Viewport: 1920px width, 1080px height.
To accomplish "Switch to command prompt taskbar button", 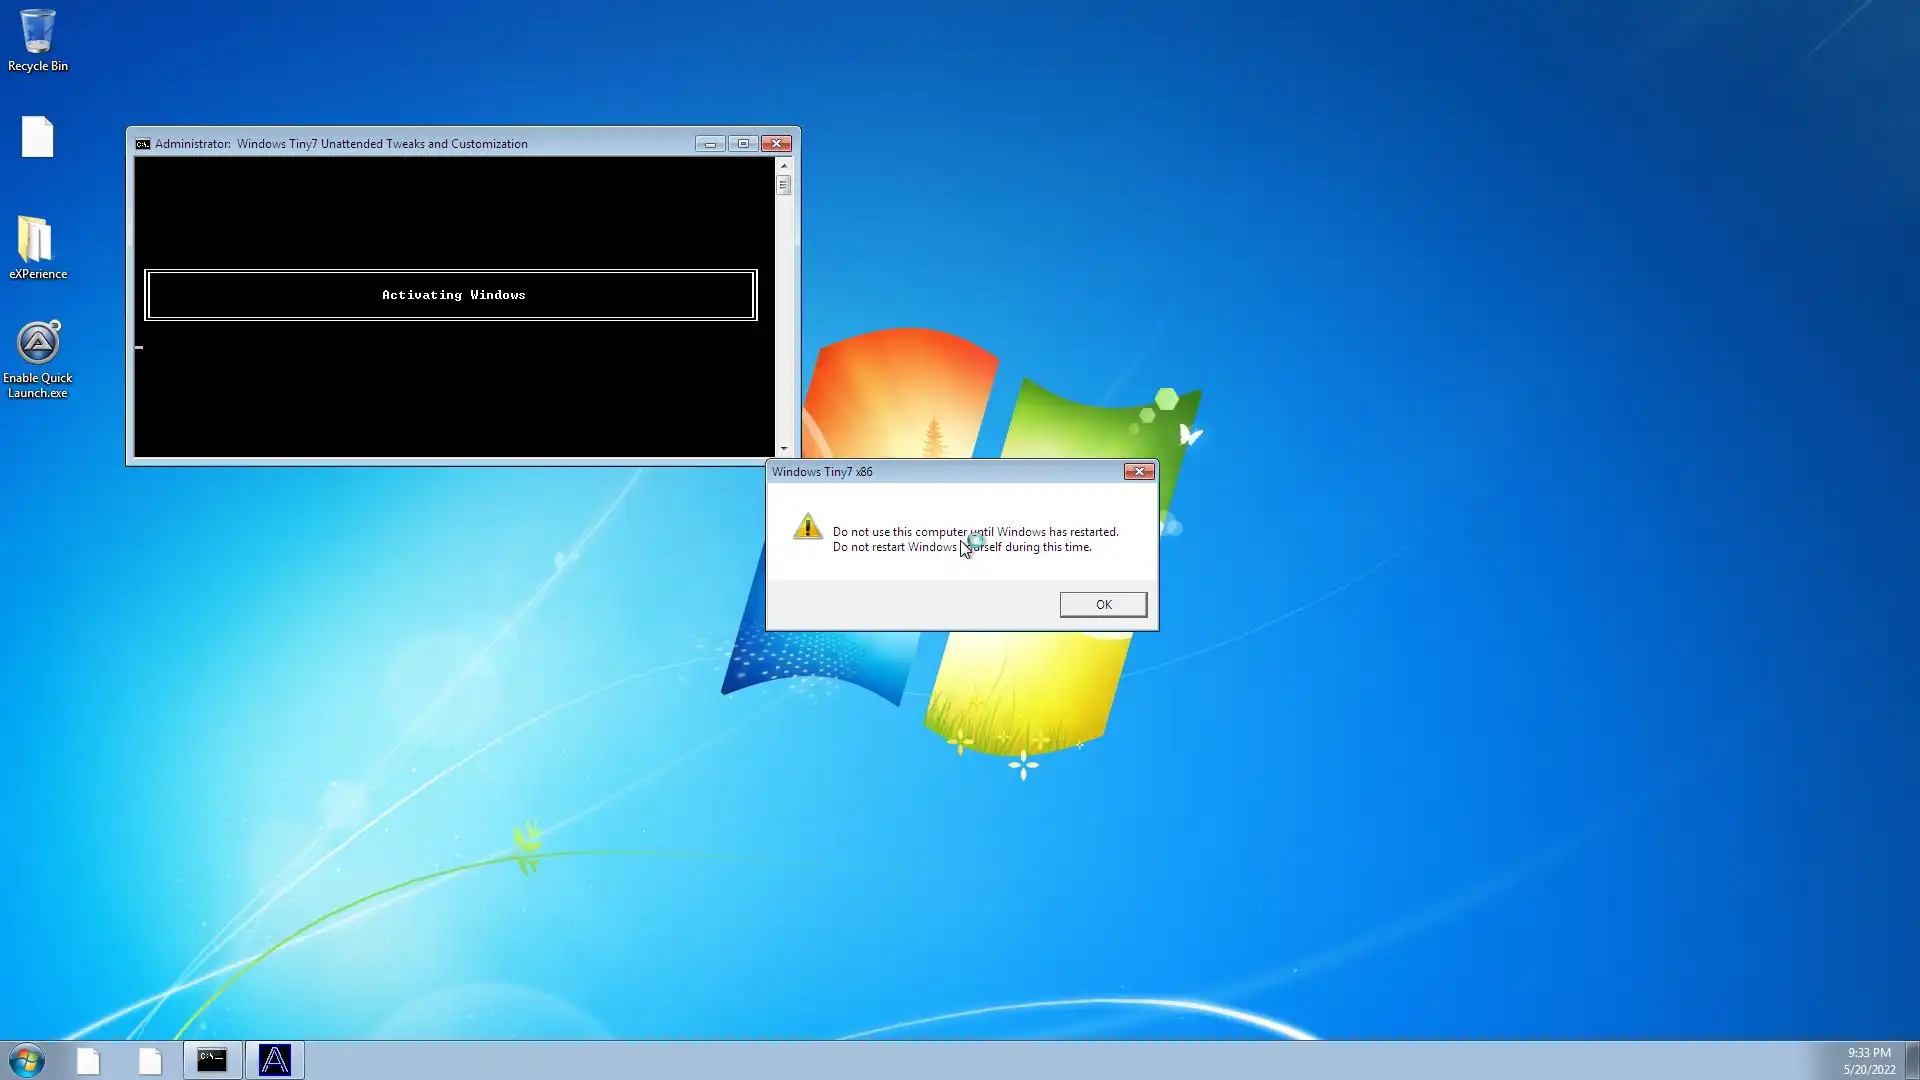I will click(212, 1060).
